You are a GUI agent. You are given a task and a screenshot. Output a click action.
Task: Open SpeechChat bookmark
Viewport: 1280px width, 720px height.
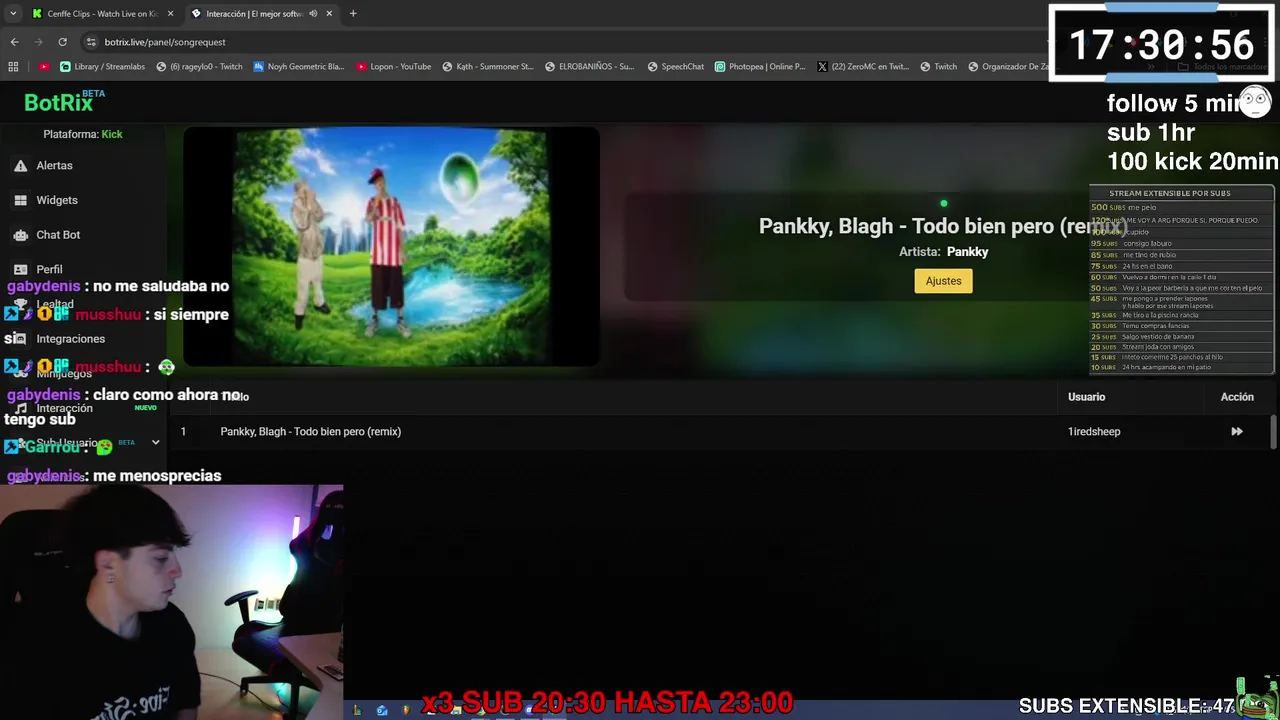pos(676,67)
